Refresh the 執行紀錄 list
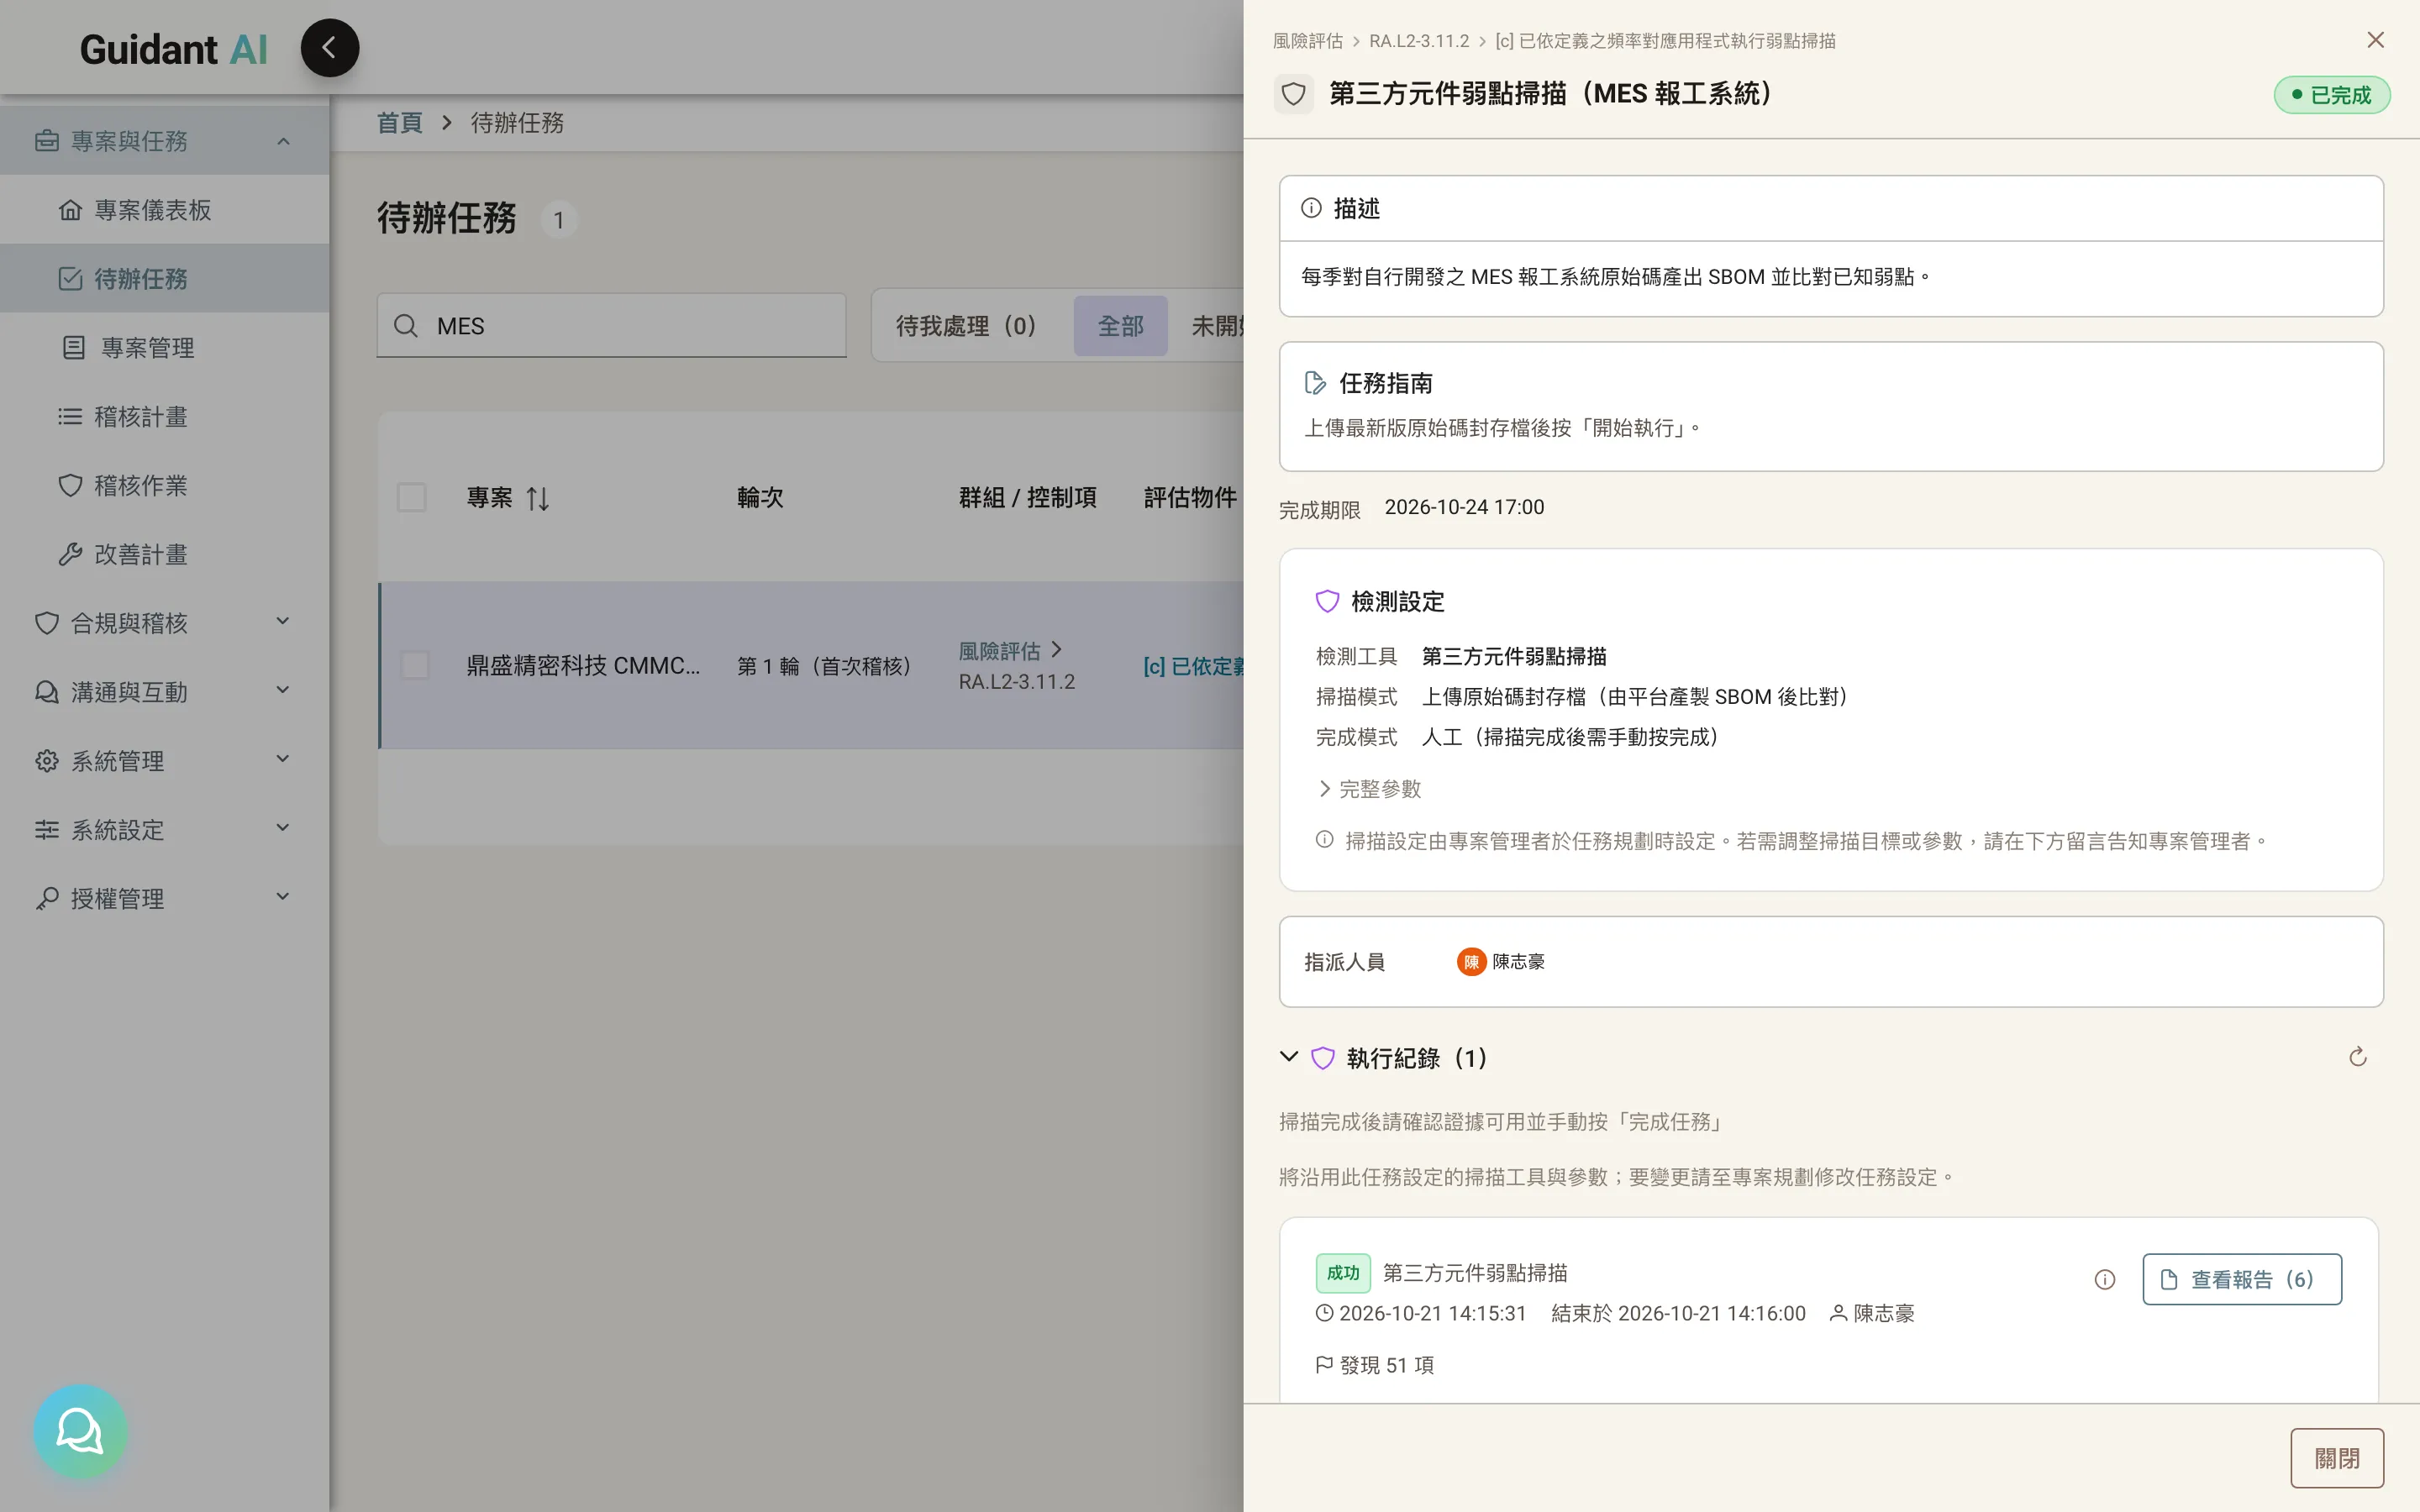The image size is (2420, 1512). (x=2357, y=1057)
